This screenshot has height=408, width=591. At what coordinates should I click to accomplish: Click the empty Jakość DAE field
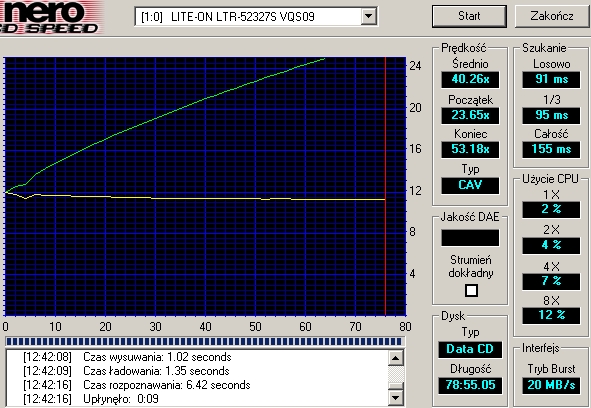[x=470, y=238]
